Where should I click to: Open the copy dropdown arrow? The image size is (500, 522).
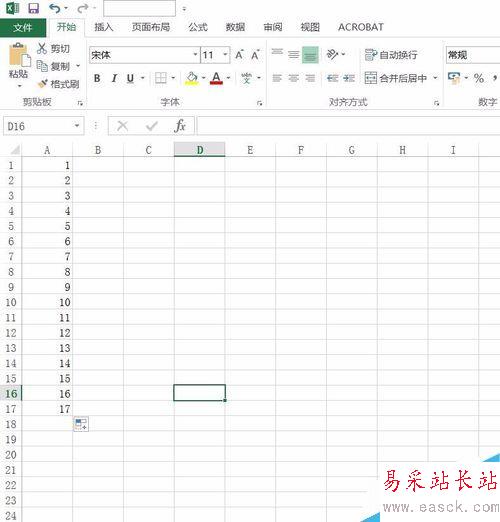point(78,66)
